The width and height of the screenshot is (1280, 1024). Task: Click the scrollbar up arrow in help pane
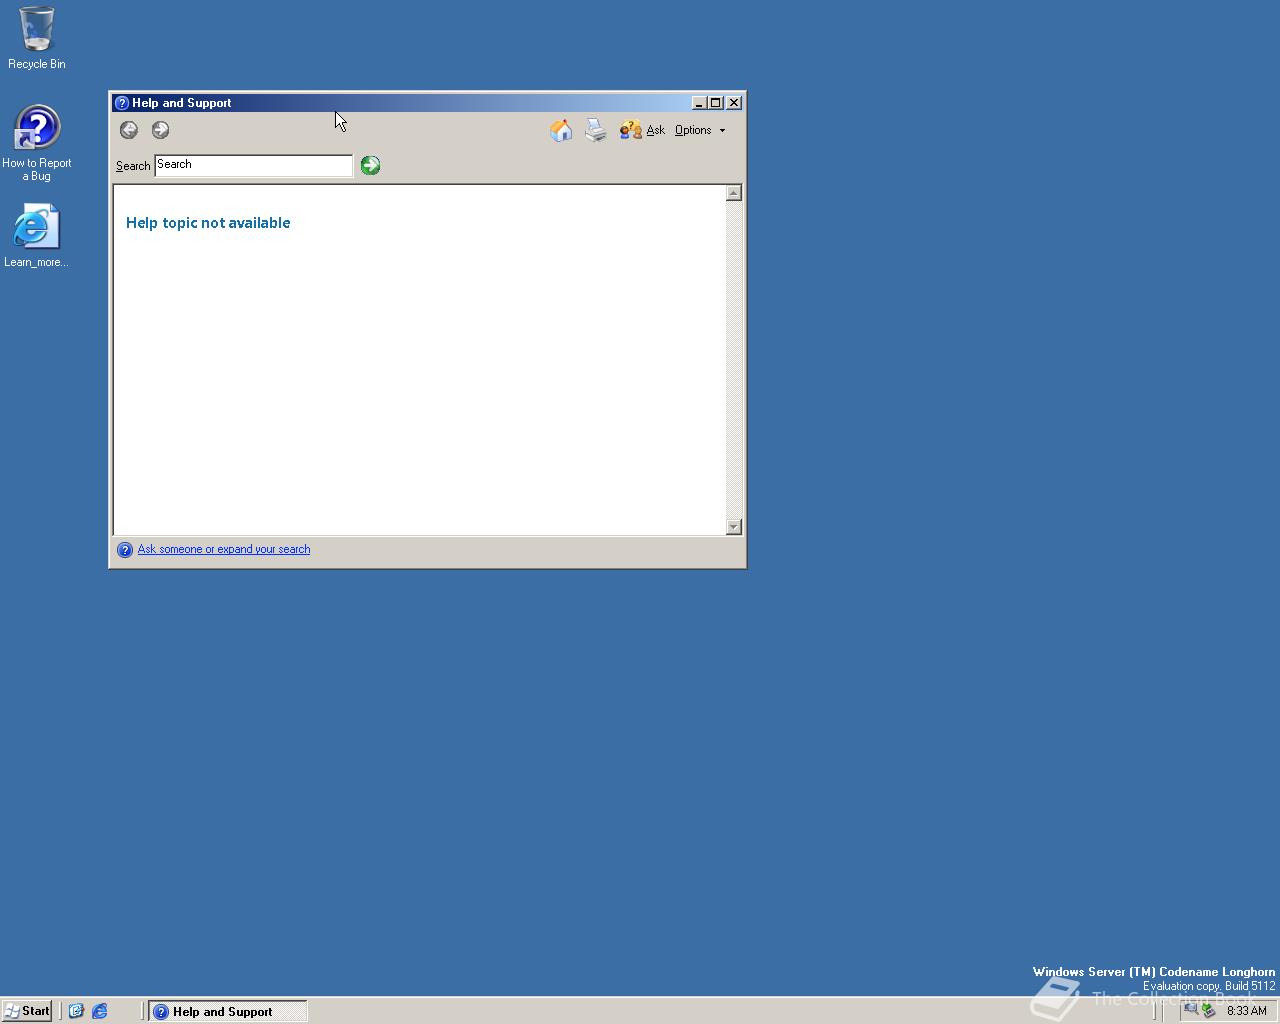734,193
